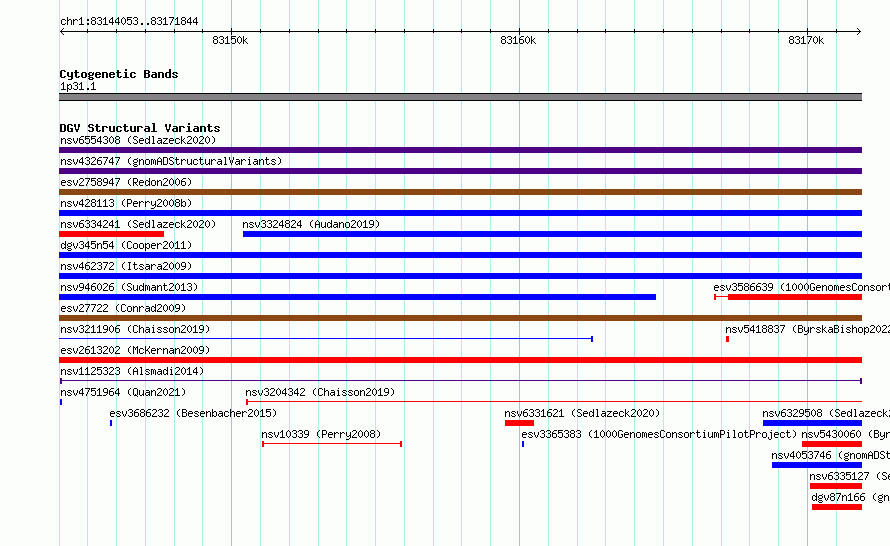890x546 pixels.
Task: Click the 83160k ruler tick label
Action: pyautogui.click(x=518, y=40)
